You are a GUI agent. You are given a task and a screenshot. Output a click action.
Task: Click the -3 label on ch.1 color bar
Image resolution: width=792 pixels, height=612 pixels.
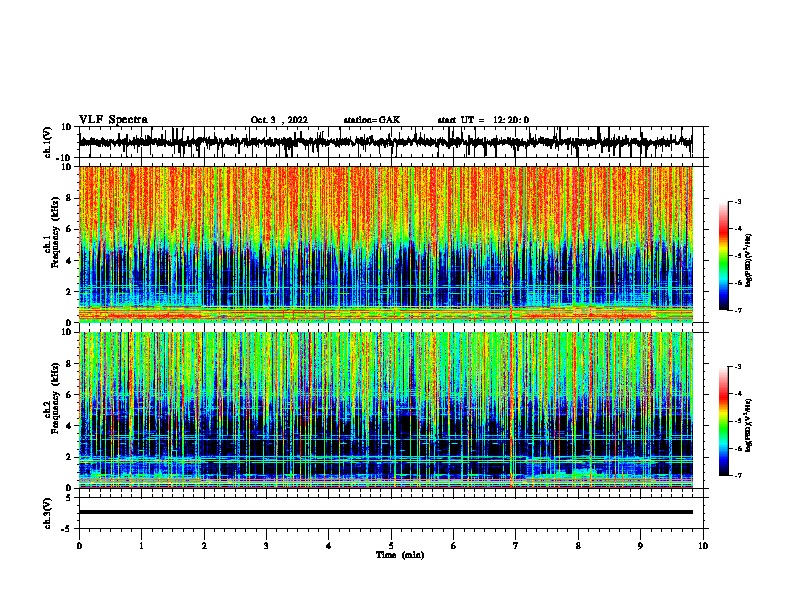(737, 201)
